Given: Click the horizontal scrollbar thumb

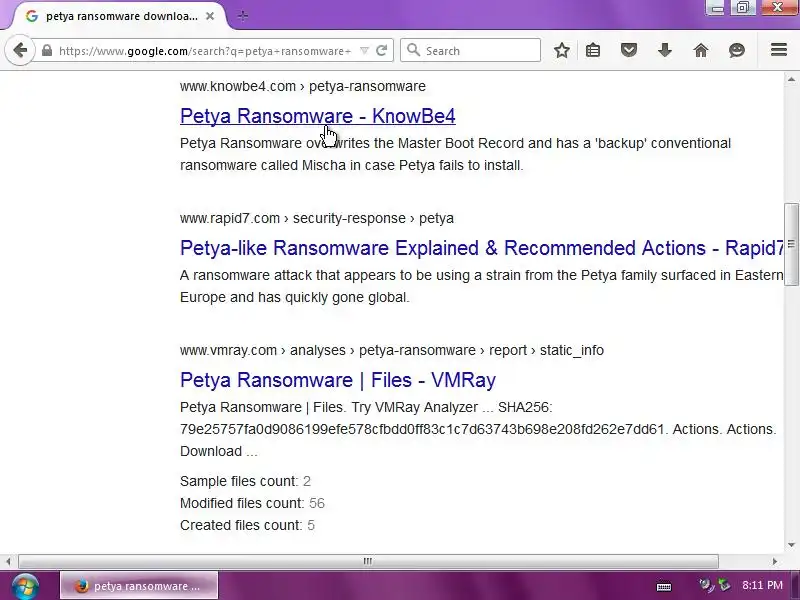Looking at the screenshot, I should pos(368,561).
